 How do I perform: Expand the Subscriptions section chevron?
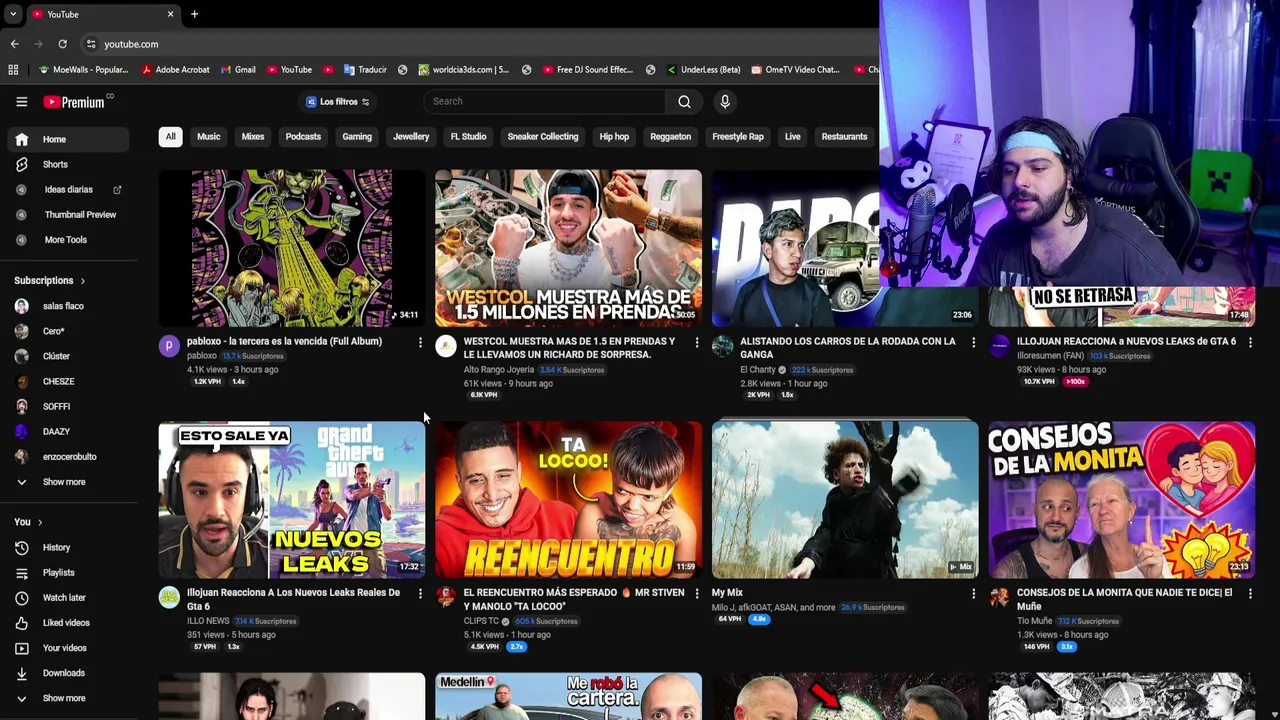[x=82, y=281]
